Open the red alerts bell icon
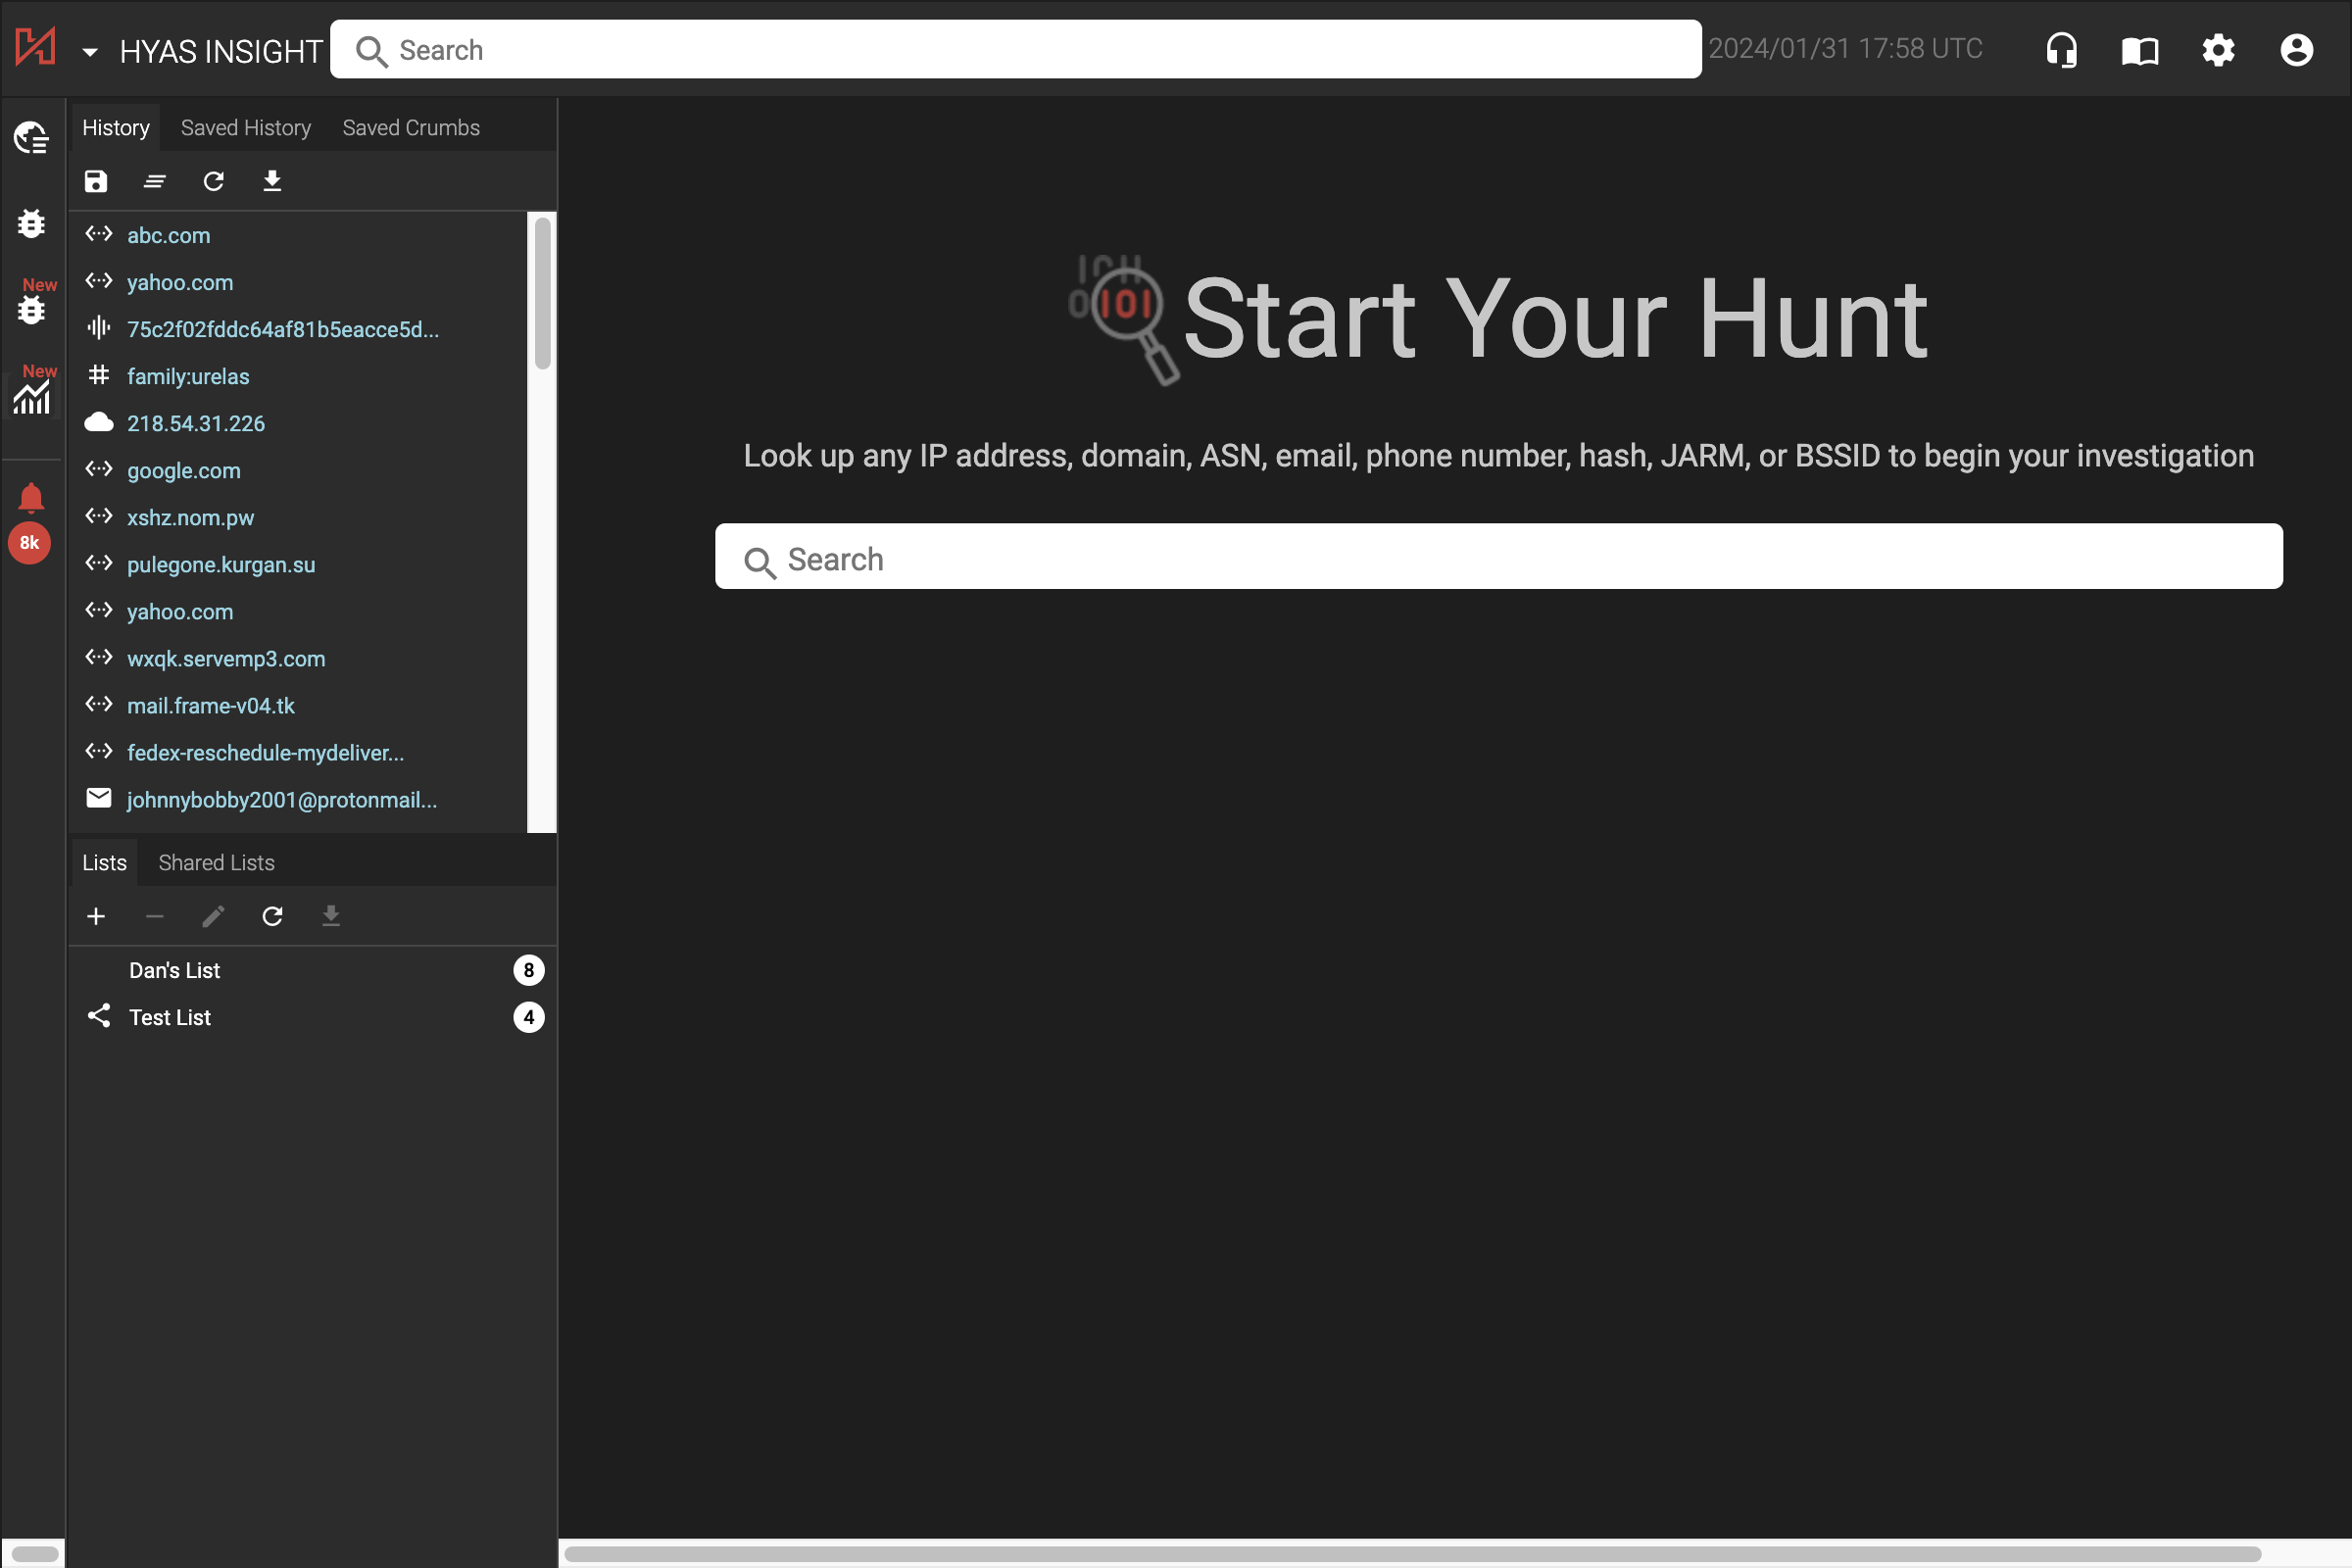2352x1568 pixels. 31,497
